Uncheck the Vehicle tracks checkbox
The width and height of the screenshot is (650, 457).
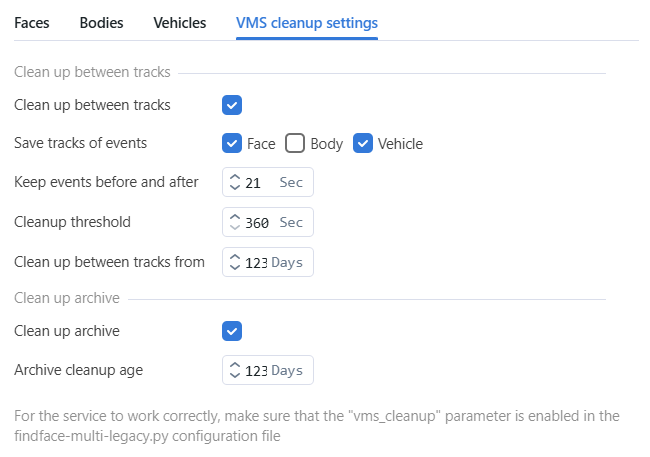(x=363, y=143)
